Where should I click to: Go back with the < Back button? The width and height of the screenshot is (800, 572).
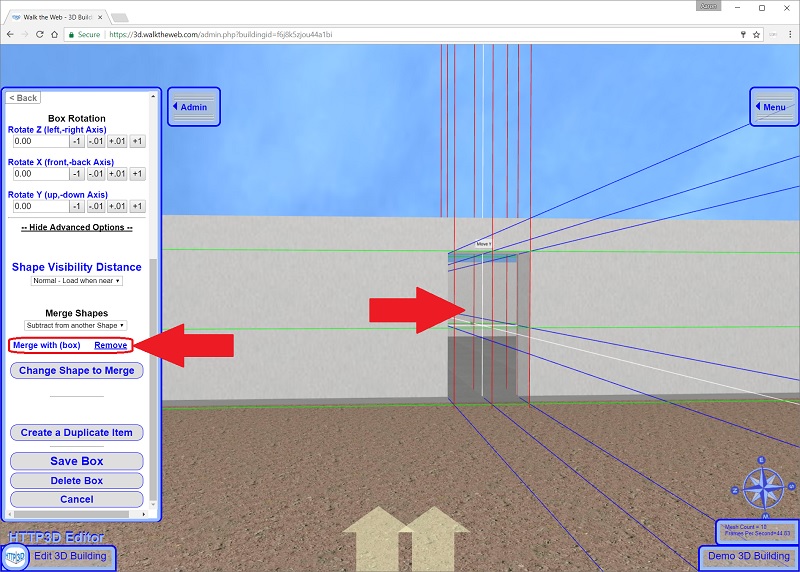[23, 98]
